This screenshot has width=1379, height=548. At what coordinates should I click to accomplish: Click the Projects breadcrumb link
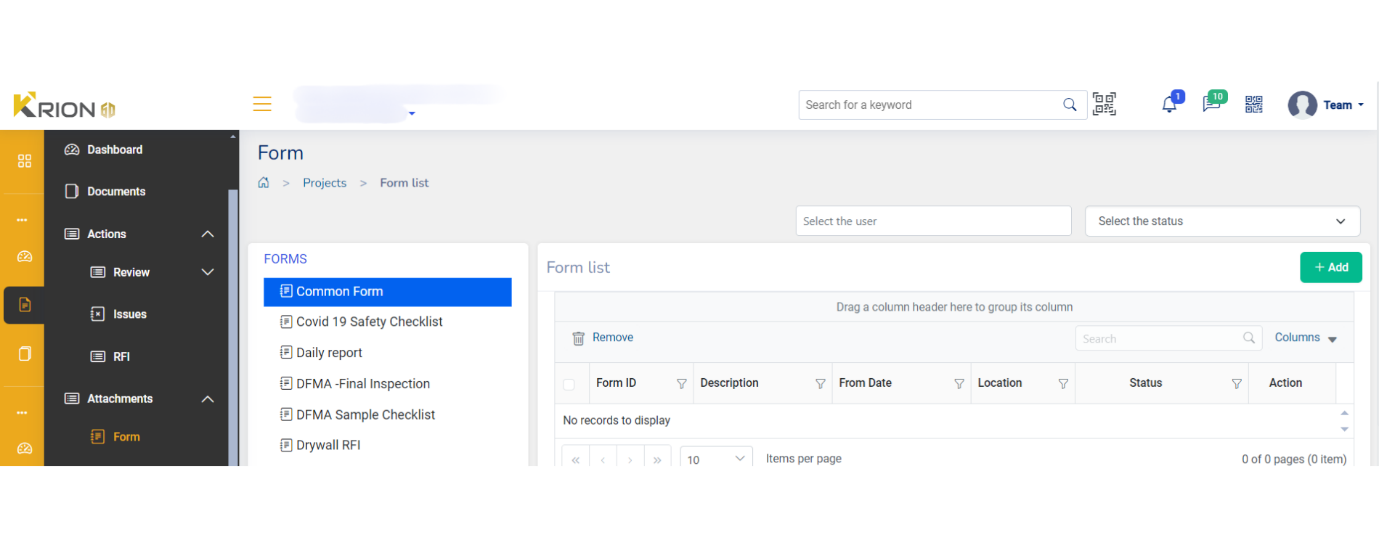[324, 183]
